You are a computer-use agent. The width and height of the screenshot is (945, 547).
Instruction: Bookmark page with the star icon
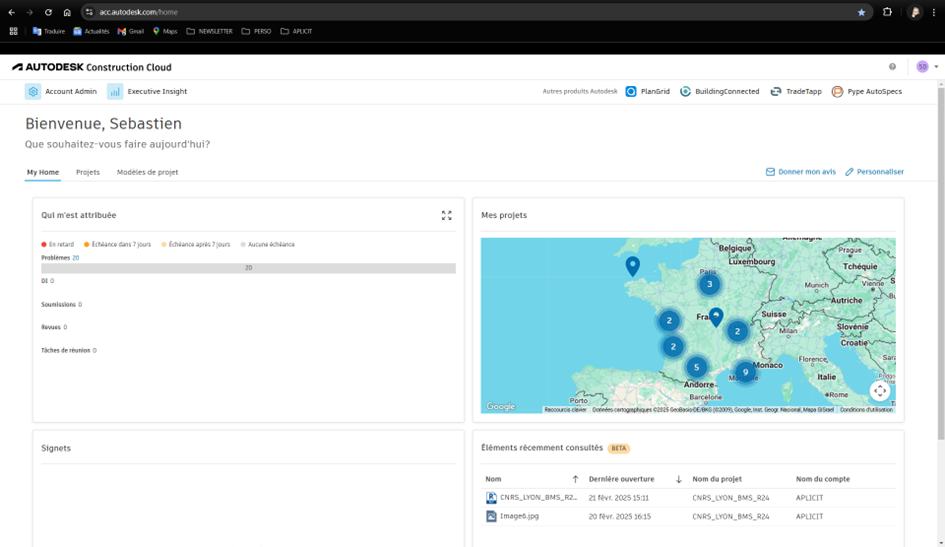pos(861,12)
